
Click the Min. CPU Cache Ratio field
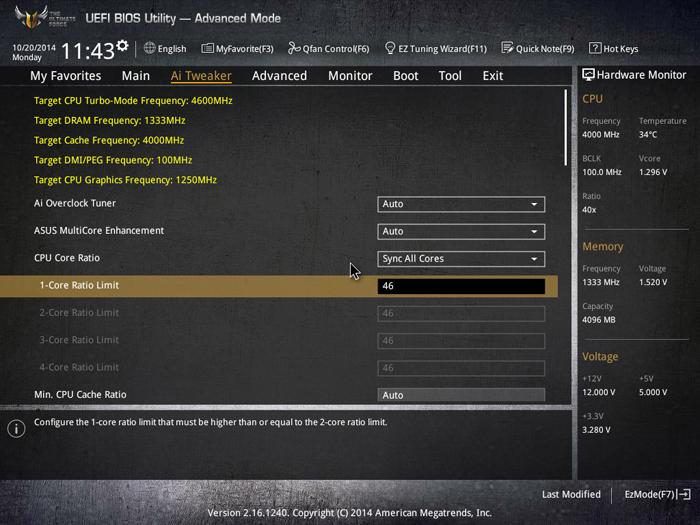tap(461, 395)
